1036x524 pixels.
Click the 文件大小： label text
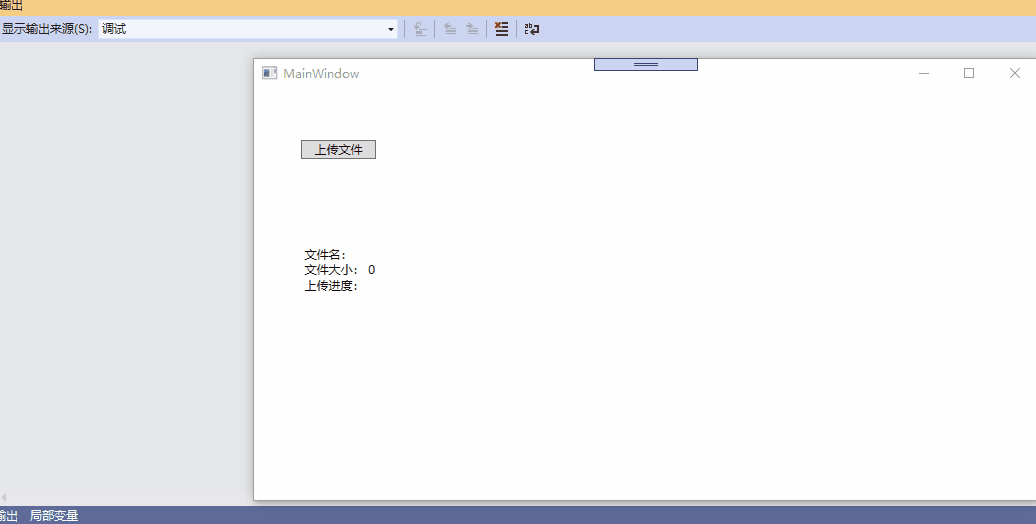click(x=332, y=270)
